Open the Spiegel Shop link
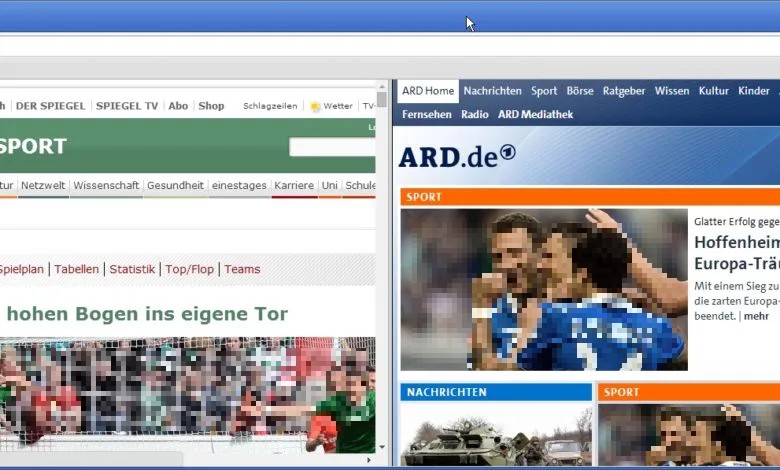Screen dimensions: 780x470 (211, 106)
